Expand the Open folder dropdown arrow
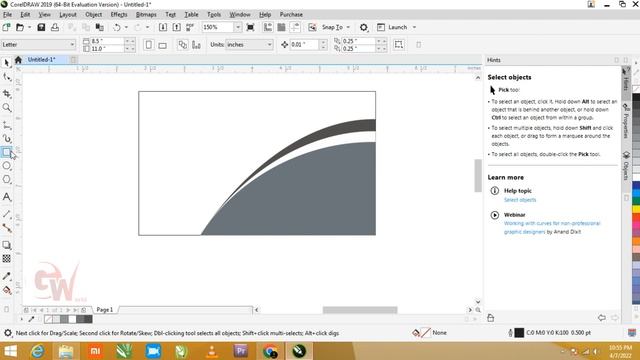The width and height of the screenshot is (640, 360). (29, 27)
